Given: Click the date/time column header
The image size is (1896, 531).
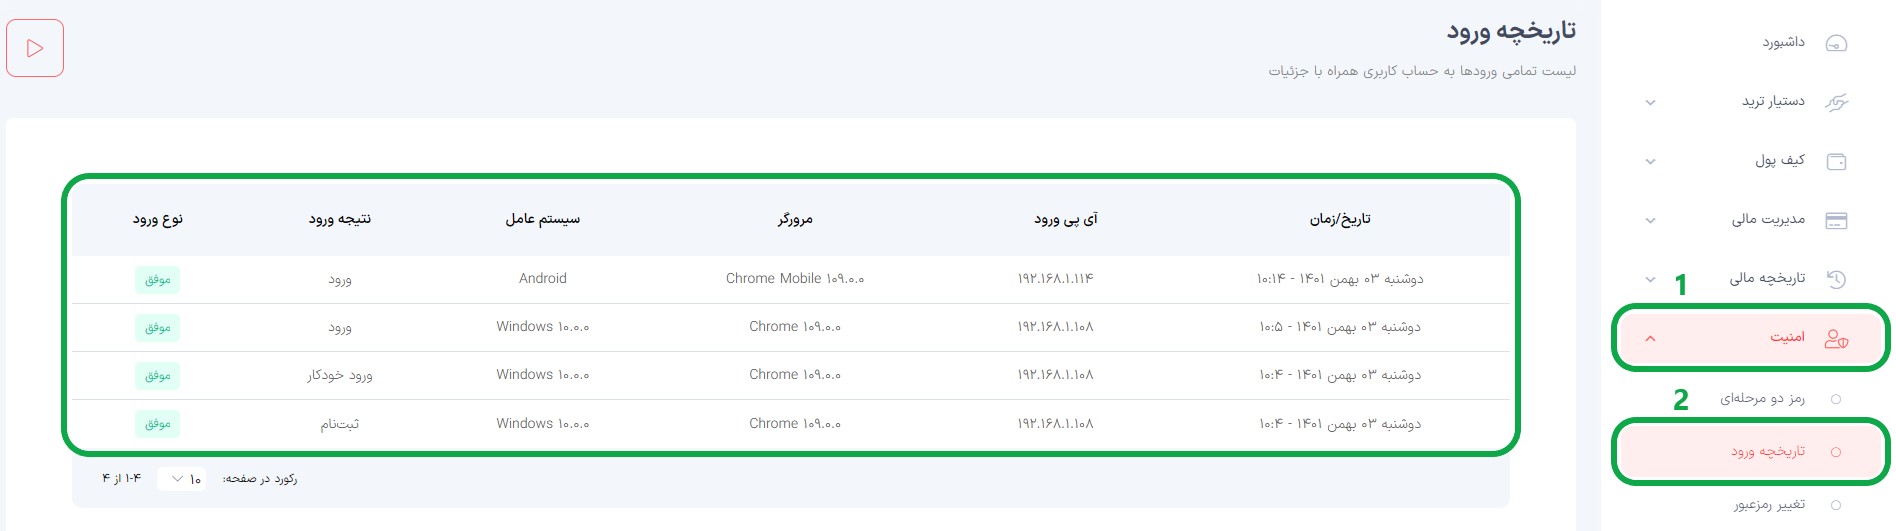Looking at the screenshot, I should pyautogui.click(x=1340, y=219).
